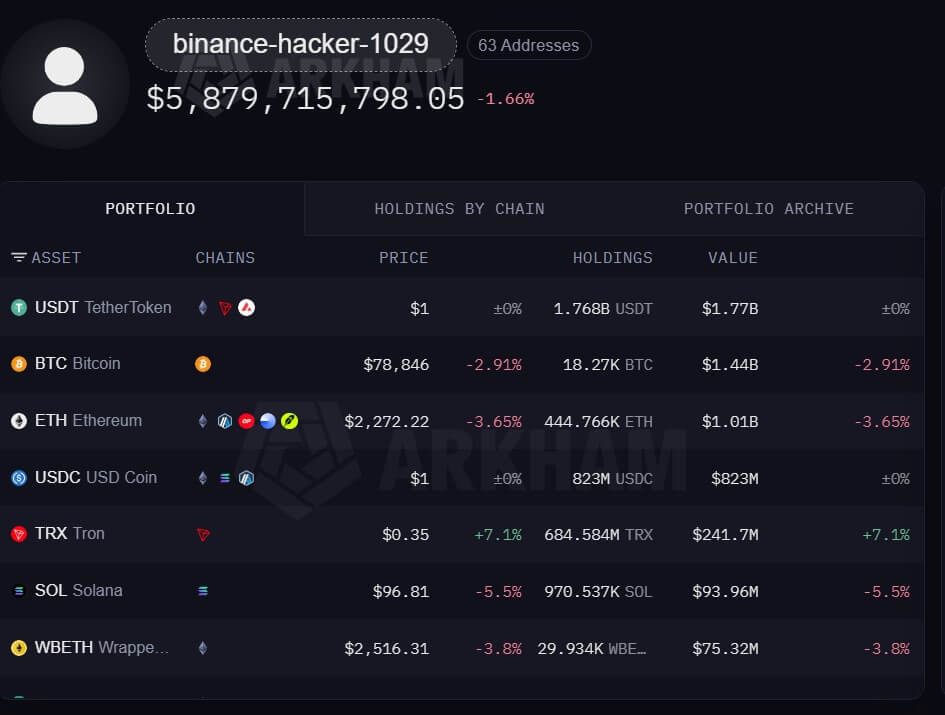The width and height of the screenshot is (945, 715).
Task: Click the TRX asset coin icon
Action: click(x=19, y=534)
